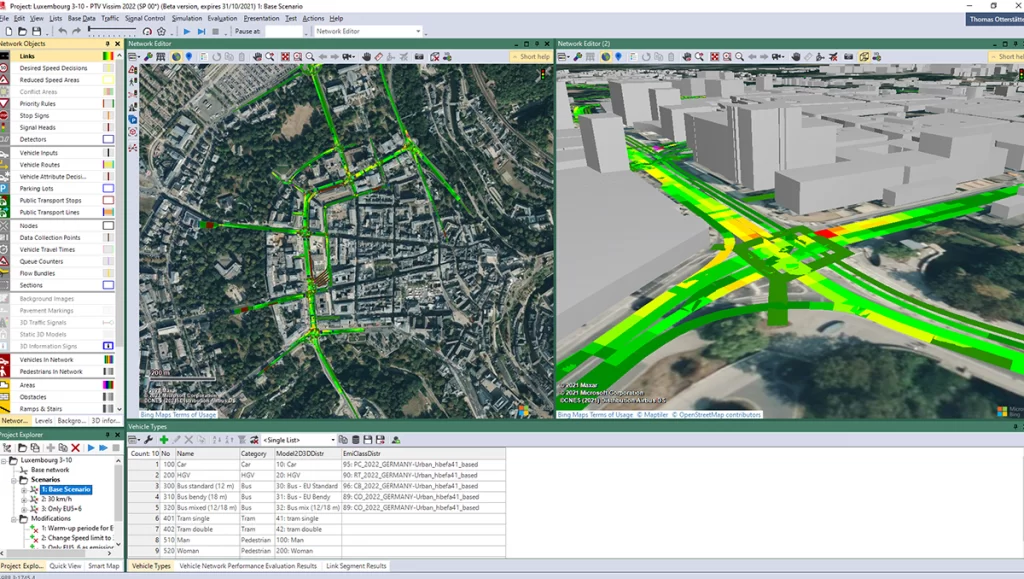The width and height of the screenshot is (1024, 579).
Task: Toggle background map globe icon in Network Editor
Action: coord(176,57)
